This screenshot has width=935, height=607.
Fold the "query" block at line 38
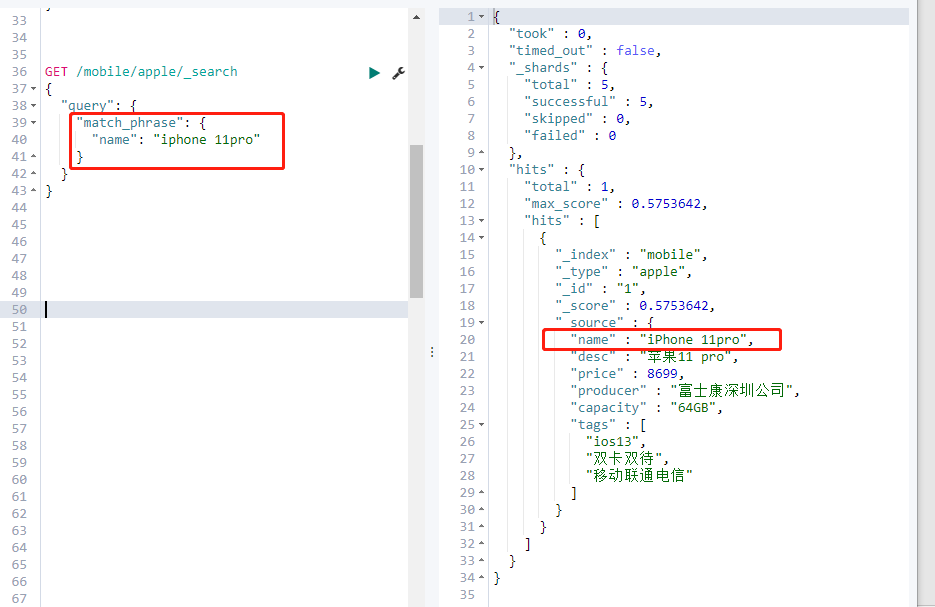point(33,106)
